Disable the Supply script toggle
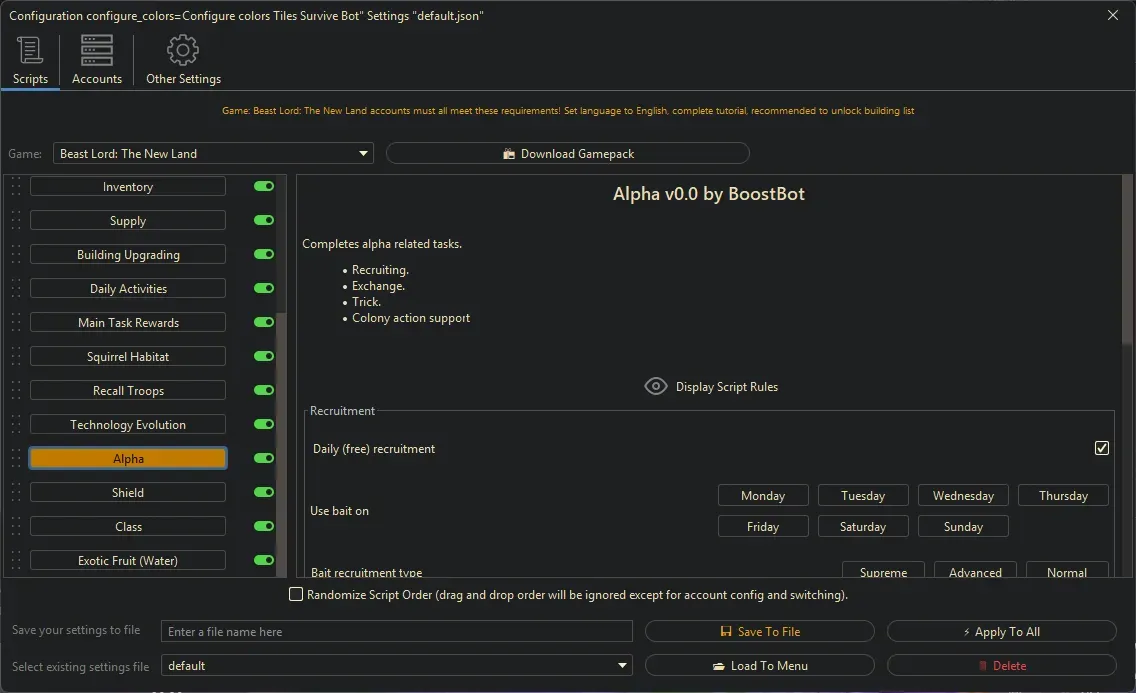The width and height of the screenshot is (1136, 693). (264, 221)
